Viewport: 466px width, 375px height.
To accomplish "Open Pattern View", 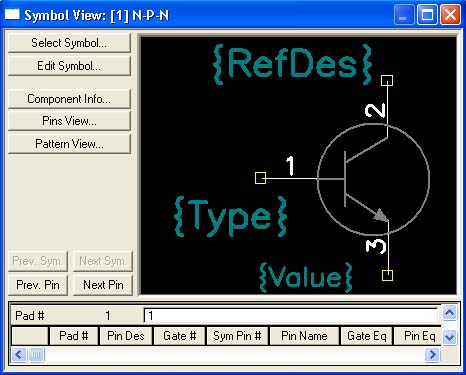I will pos(69,144).
